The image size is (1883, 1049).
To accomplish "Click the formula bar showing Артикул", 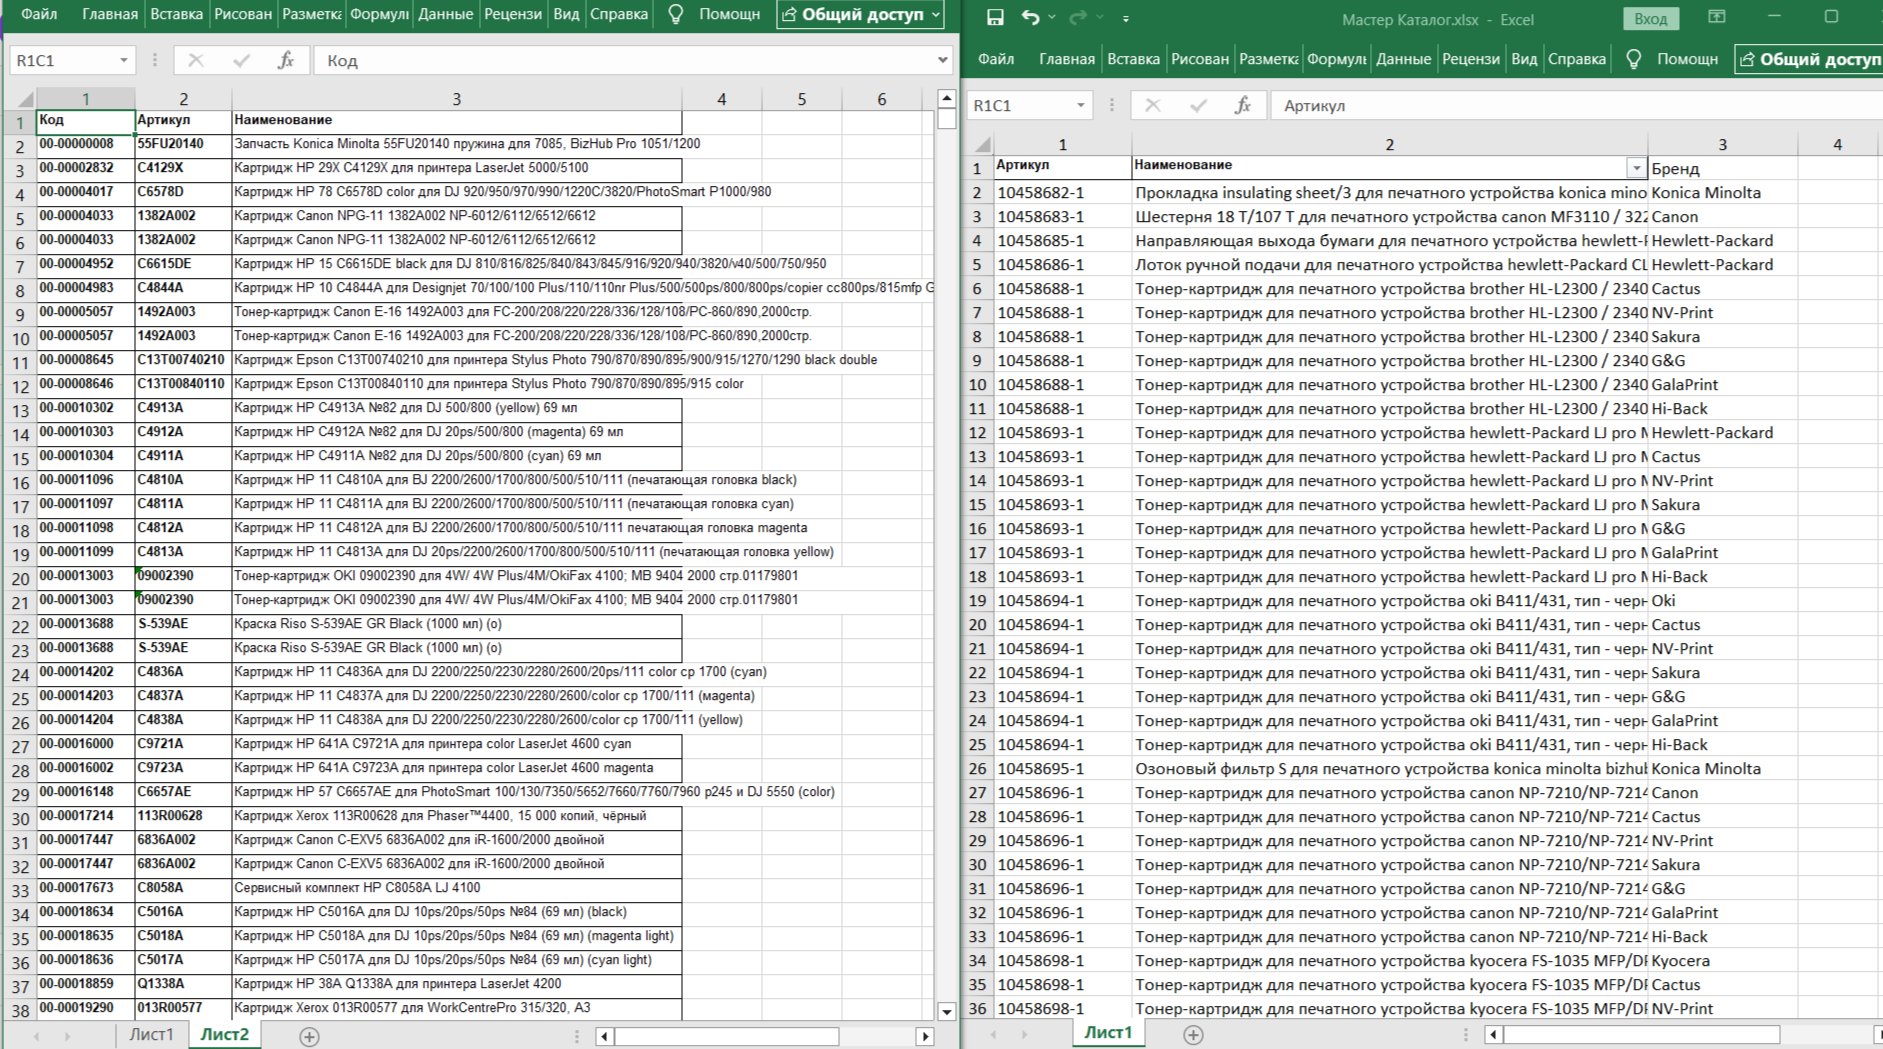I will click(1575, 105).
